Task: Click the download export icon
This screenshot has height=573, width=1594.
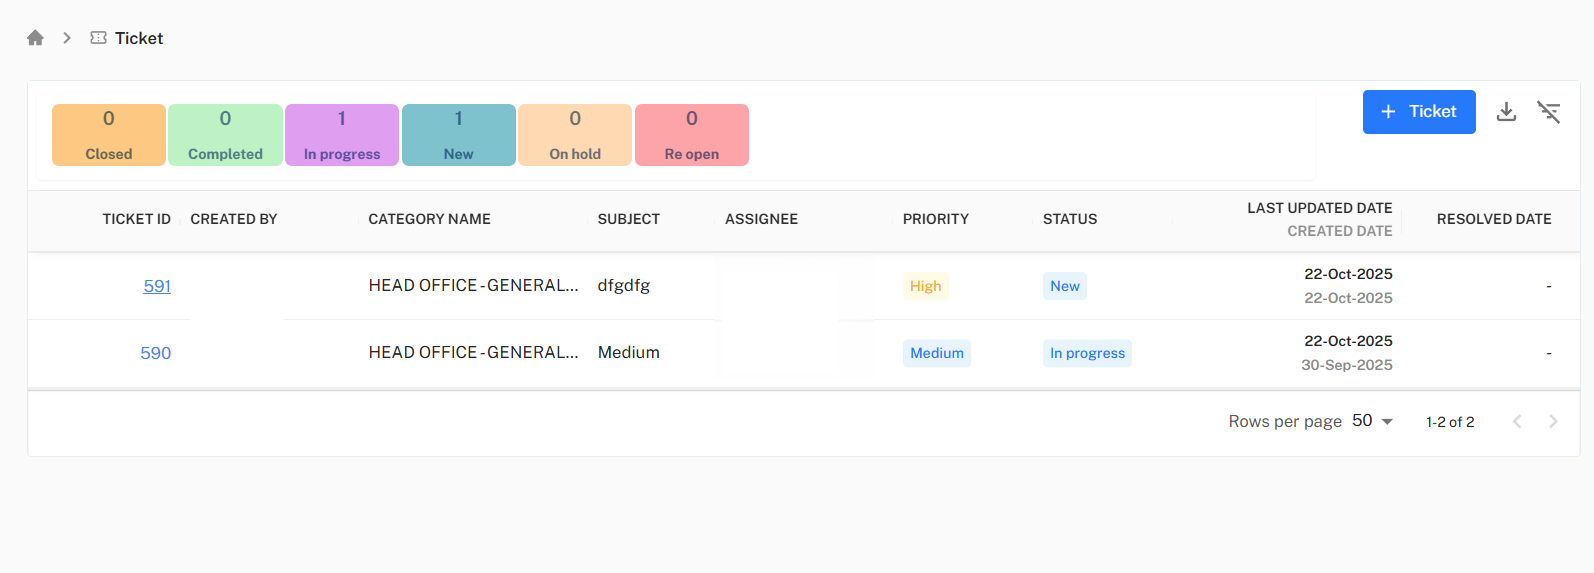Action: pos(1506,112)
